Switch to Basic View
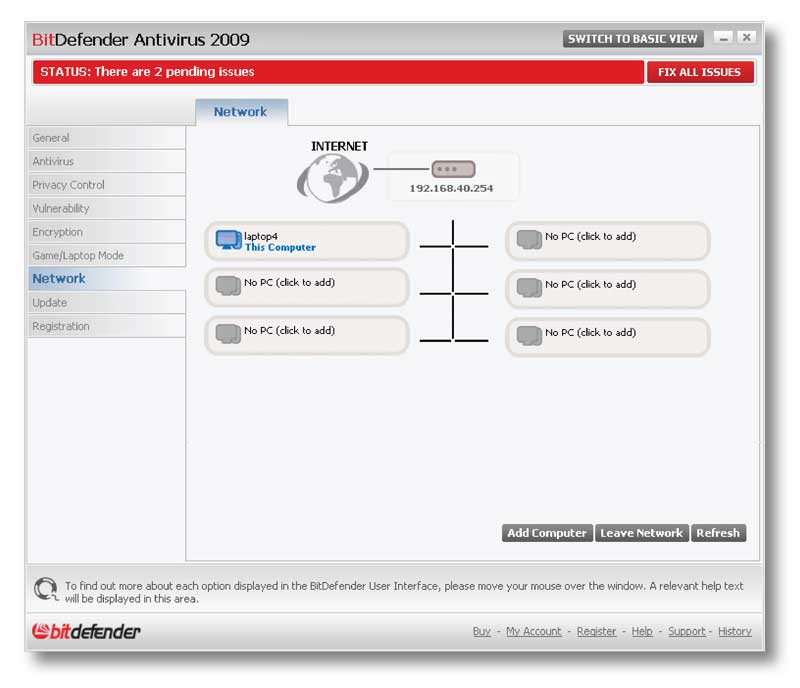The image size is (800, 688). [634, 38]
